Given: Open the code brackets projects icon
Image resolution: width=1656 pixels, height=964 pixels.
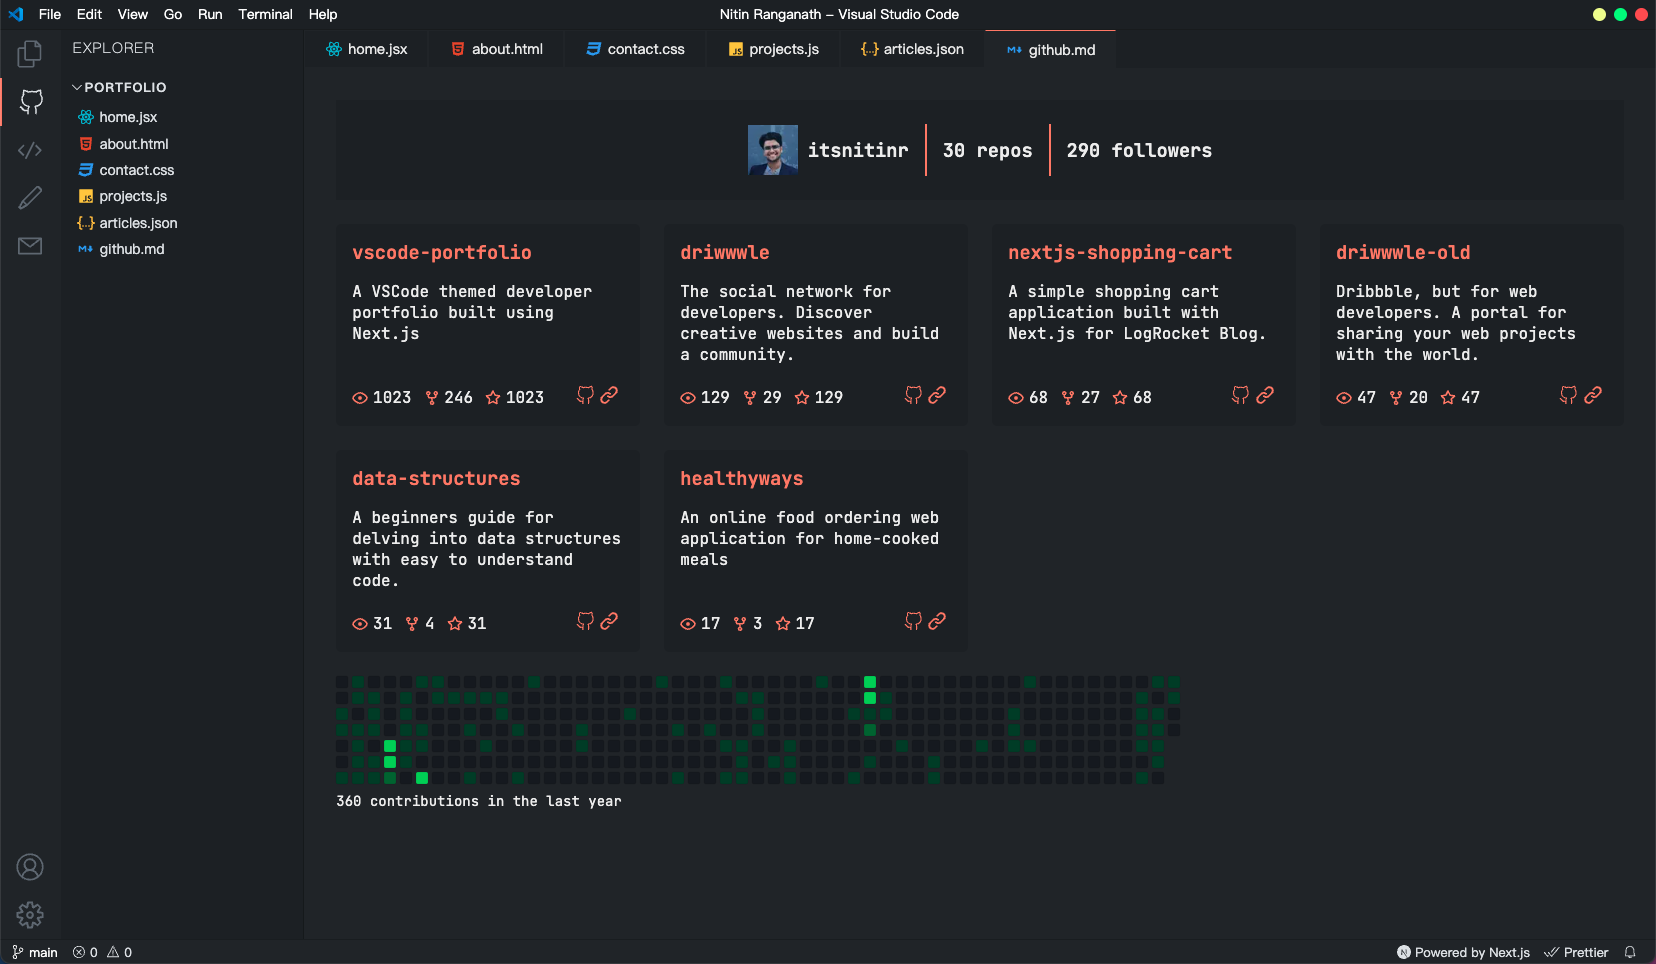Looking at the screenshot, I should [30, 150].
